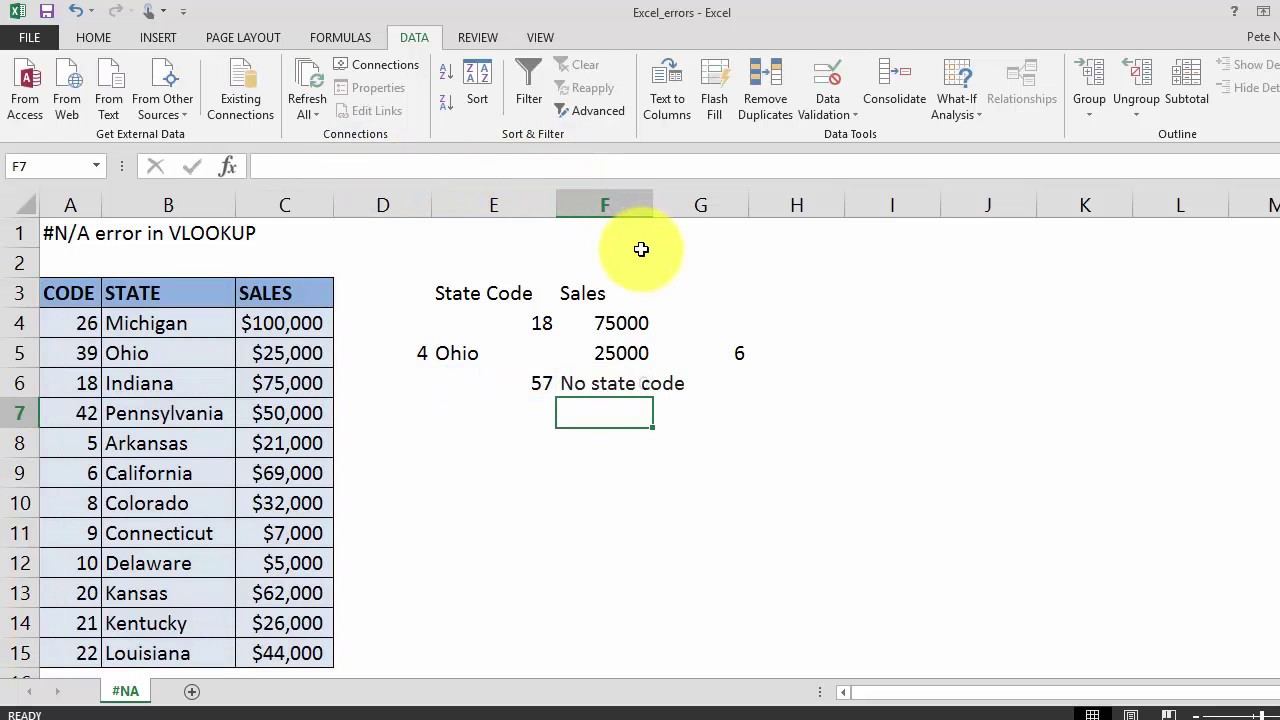Open the What-If Analysis dropdown

[956, 90]
